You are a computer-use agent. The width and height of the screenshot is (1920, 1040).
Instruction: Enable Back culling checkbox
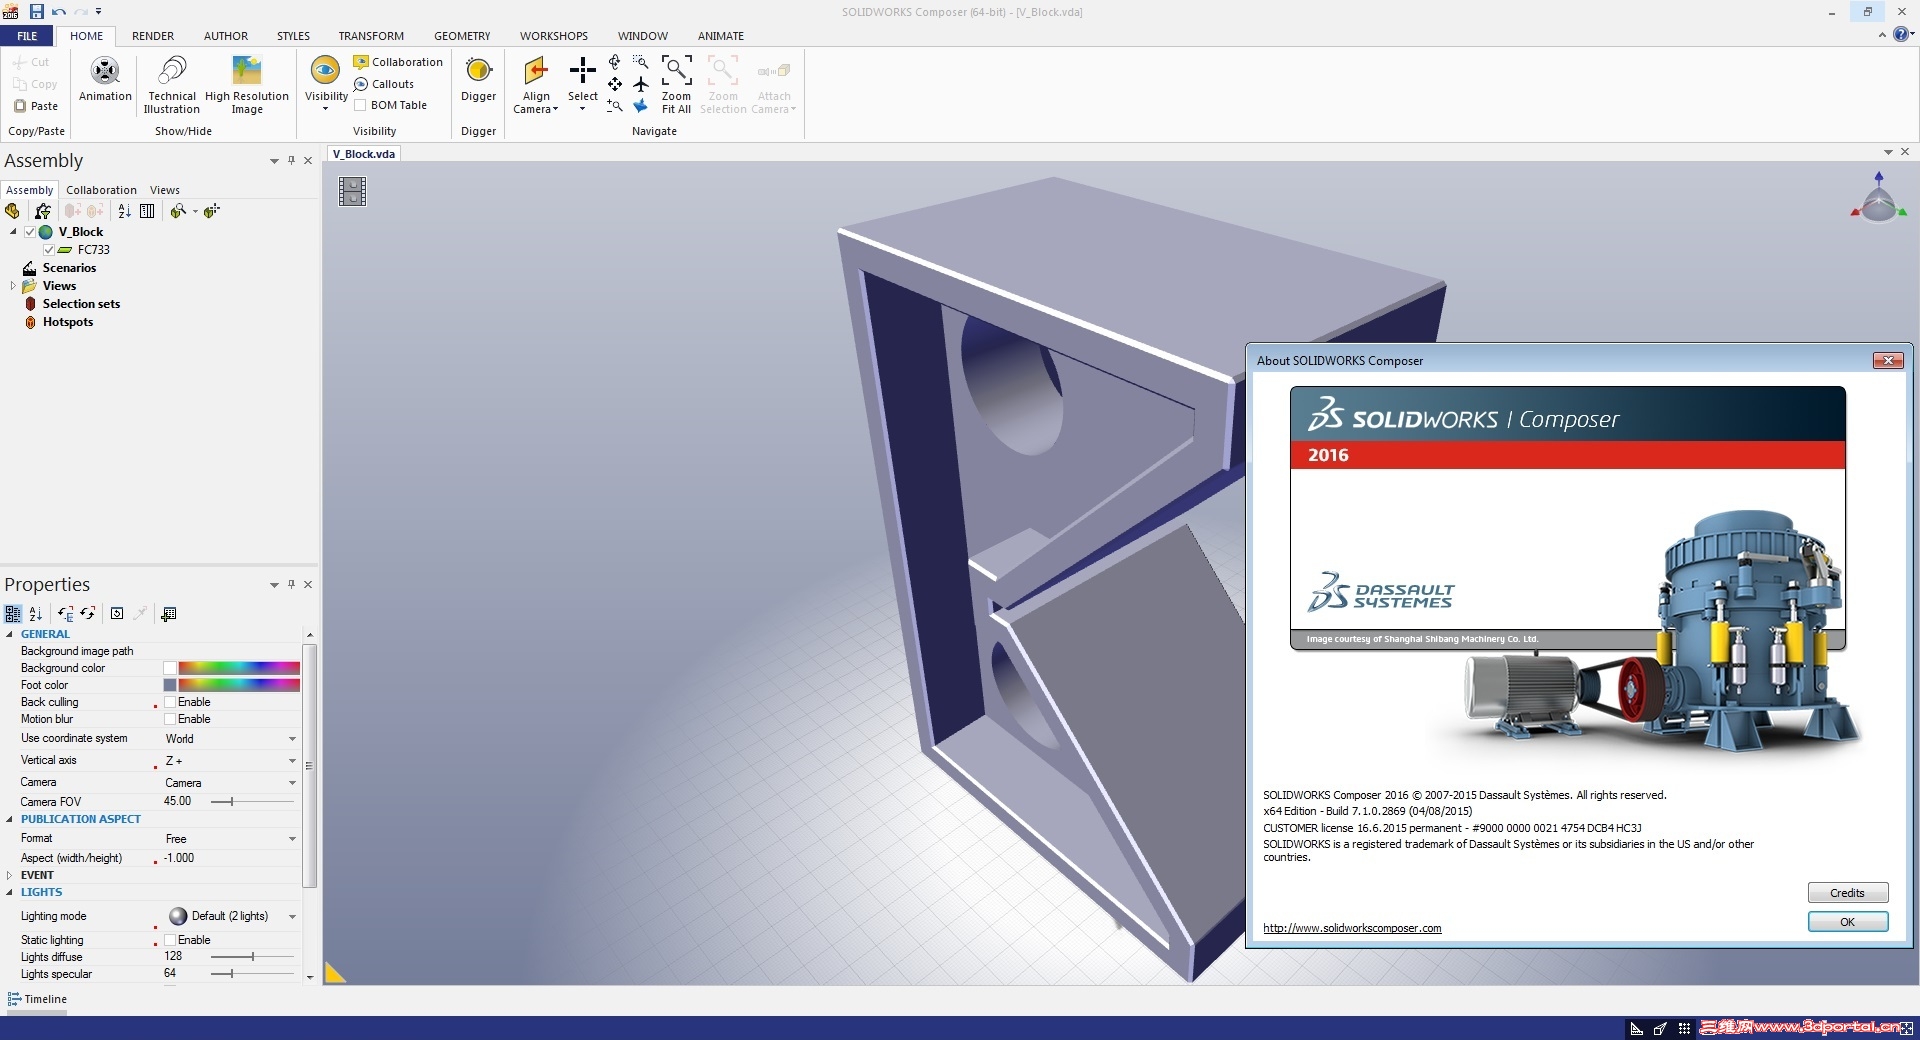170,702
